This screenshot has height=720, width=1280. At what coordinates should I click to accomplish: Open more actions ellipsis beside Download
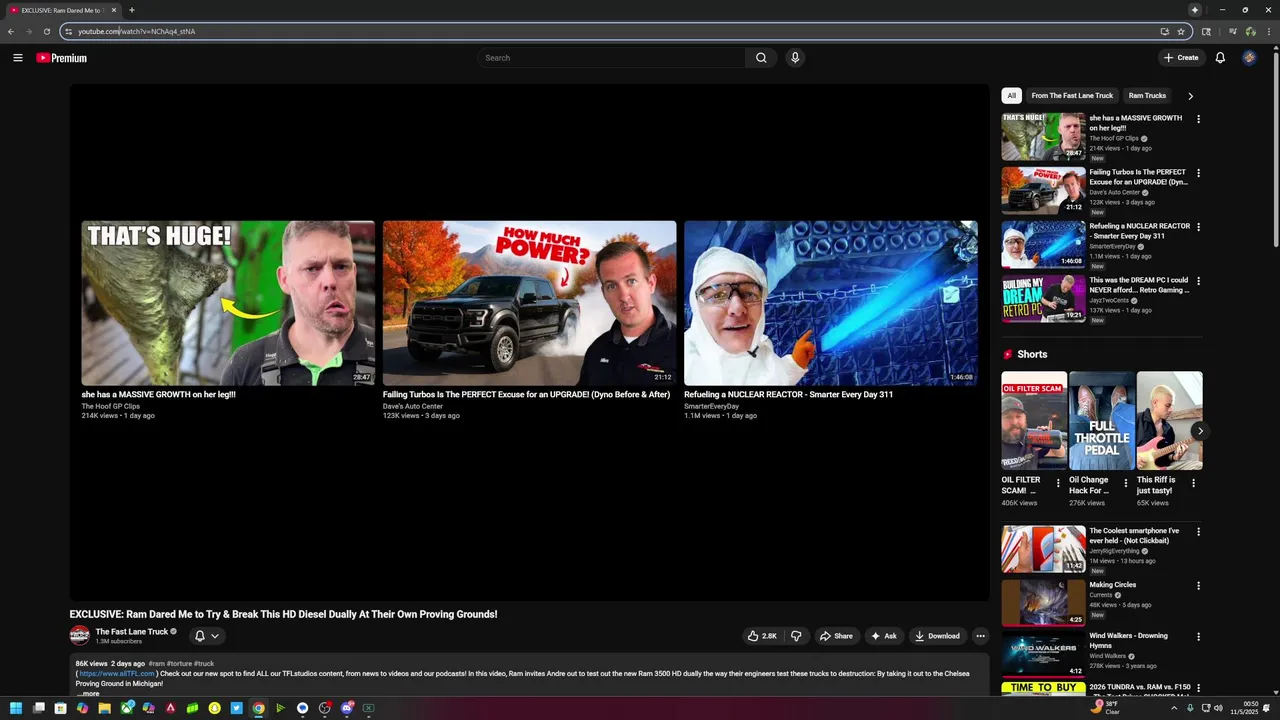pos(980,636)
